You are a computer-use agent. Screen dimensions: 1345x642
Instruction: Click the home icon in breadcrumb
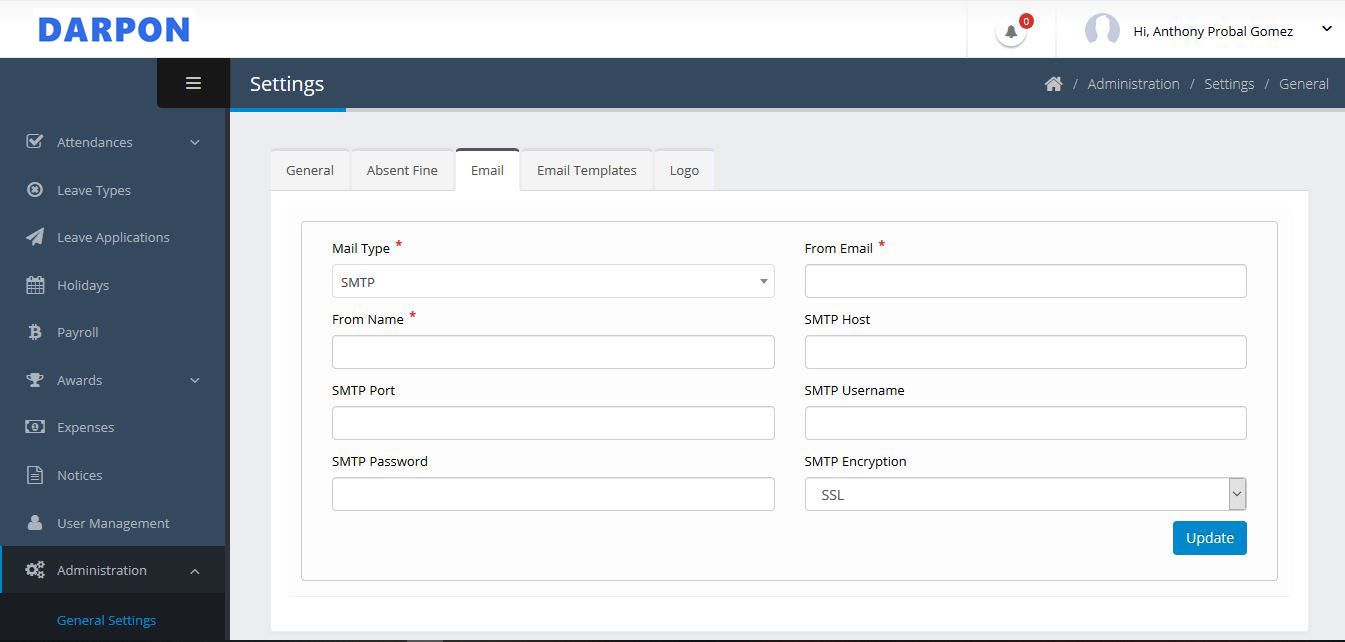(x=1053, y=84)
